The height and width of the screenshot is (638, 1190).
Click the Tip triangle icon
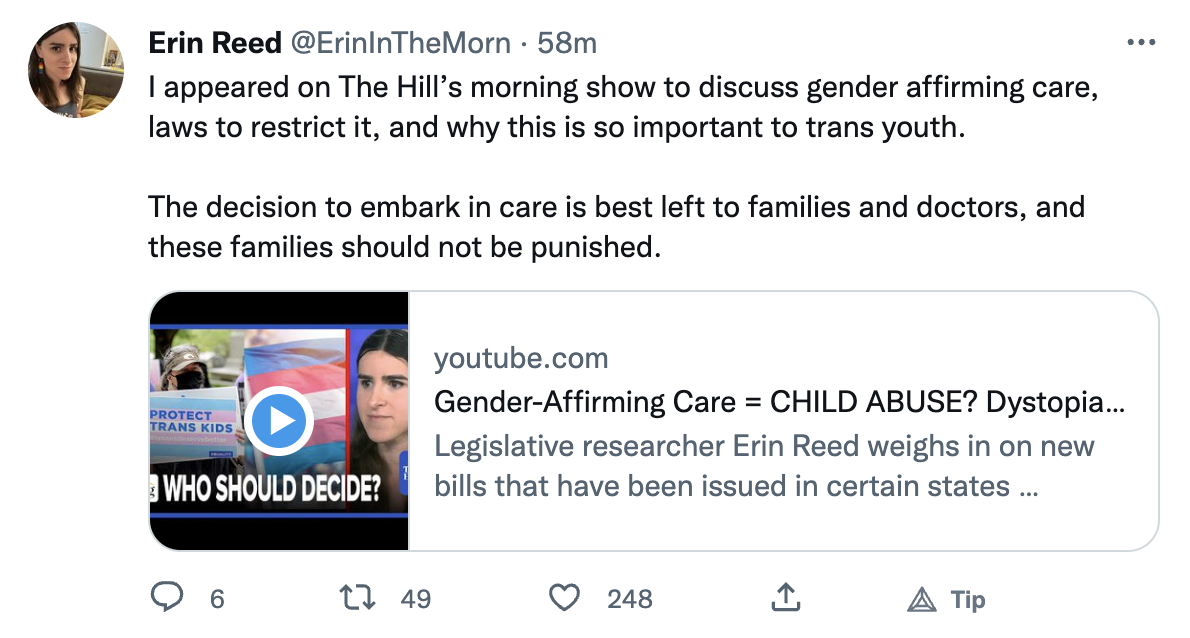pyautogui.click(x=920, y=599)
